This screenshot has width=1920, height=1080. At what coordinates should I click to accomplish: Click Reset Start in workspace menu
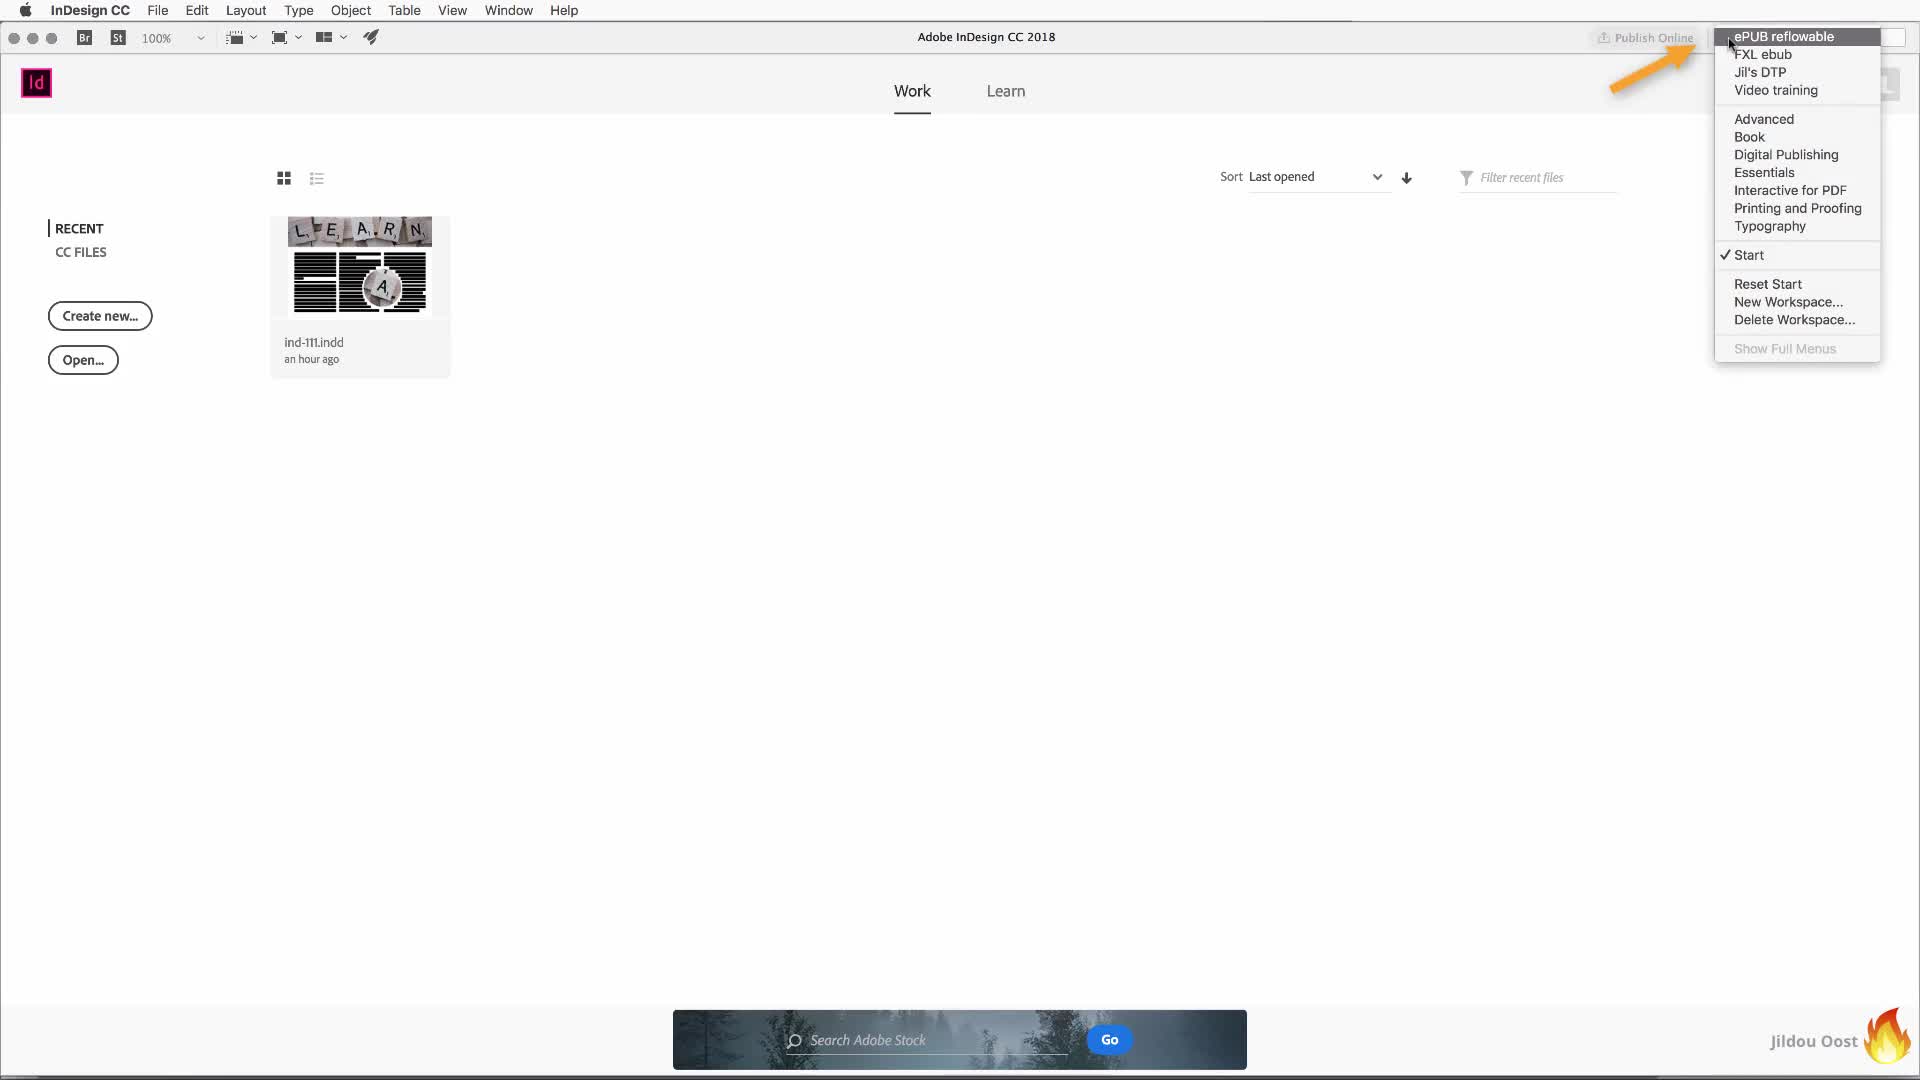click(1797, 285)
